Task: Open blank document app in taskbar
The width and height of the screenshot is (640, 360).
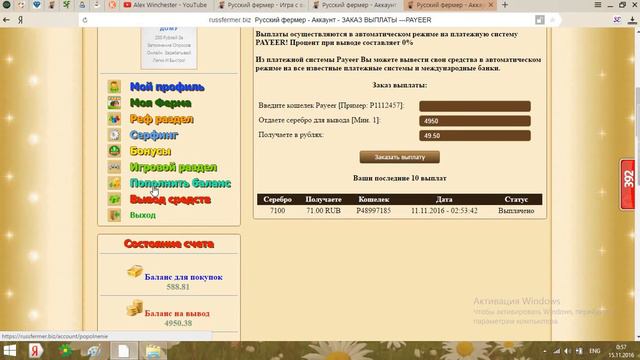Action: [123, 351]
